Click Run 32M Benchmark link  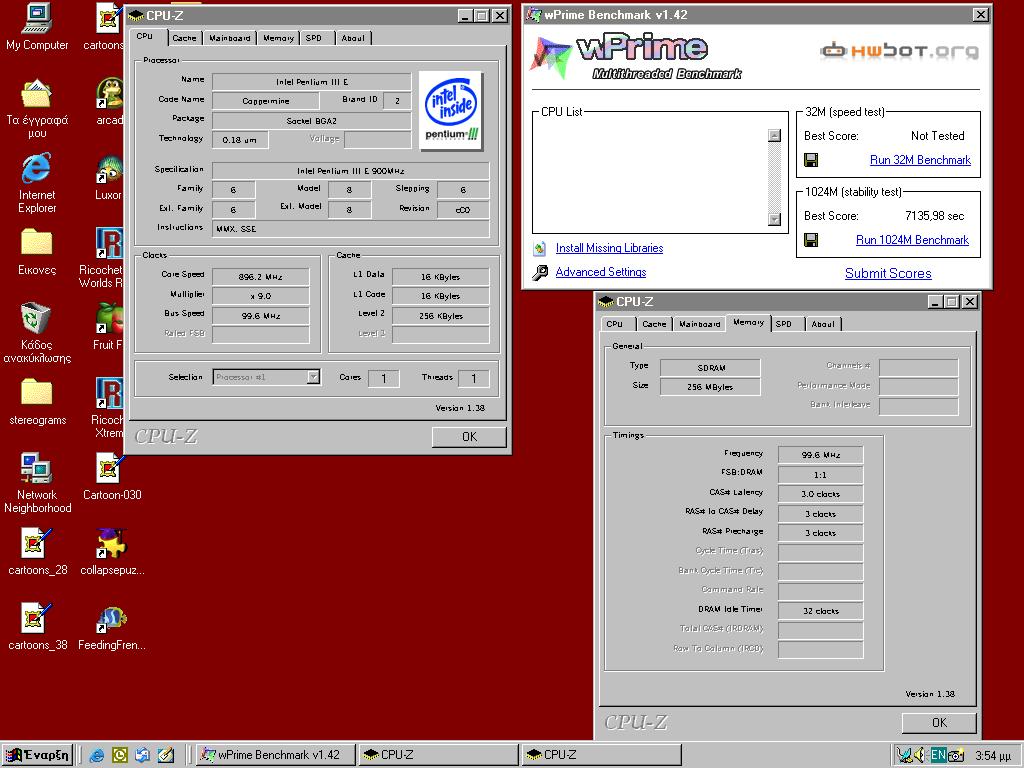[x=920, y=160]
